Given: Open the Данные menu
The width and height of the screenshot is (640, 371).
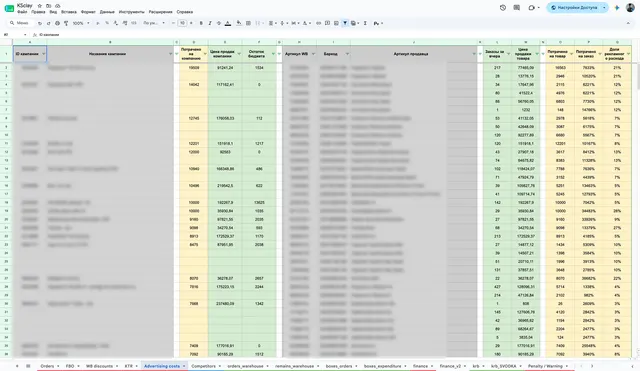Looking at the screenshot, I should [x=107, y=12].
